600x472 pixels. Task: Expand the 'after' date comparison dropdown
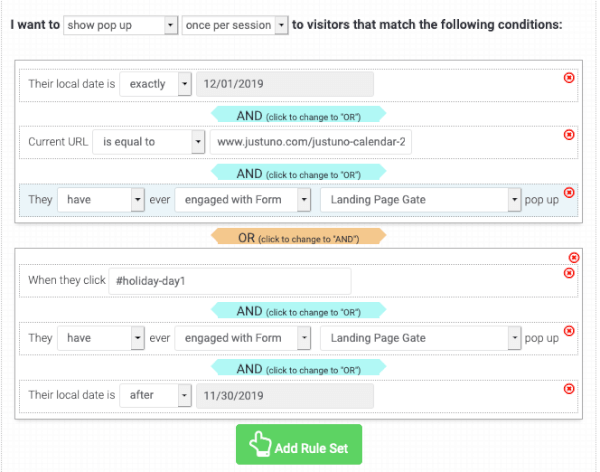(x=155, y=396)
